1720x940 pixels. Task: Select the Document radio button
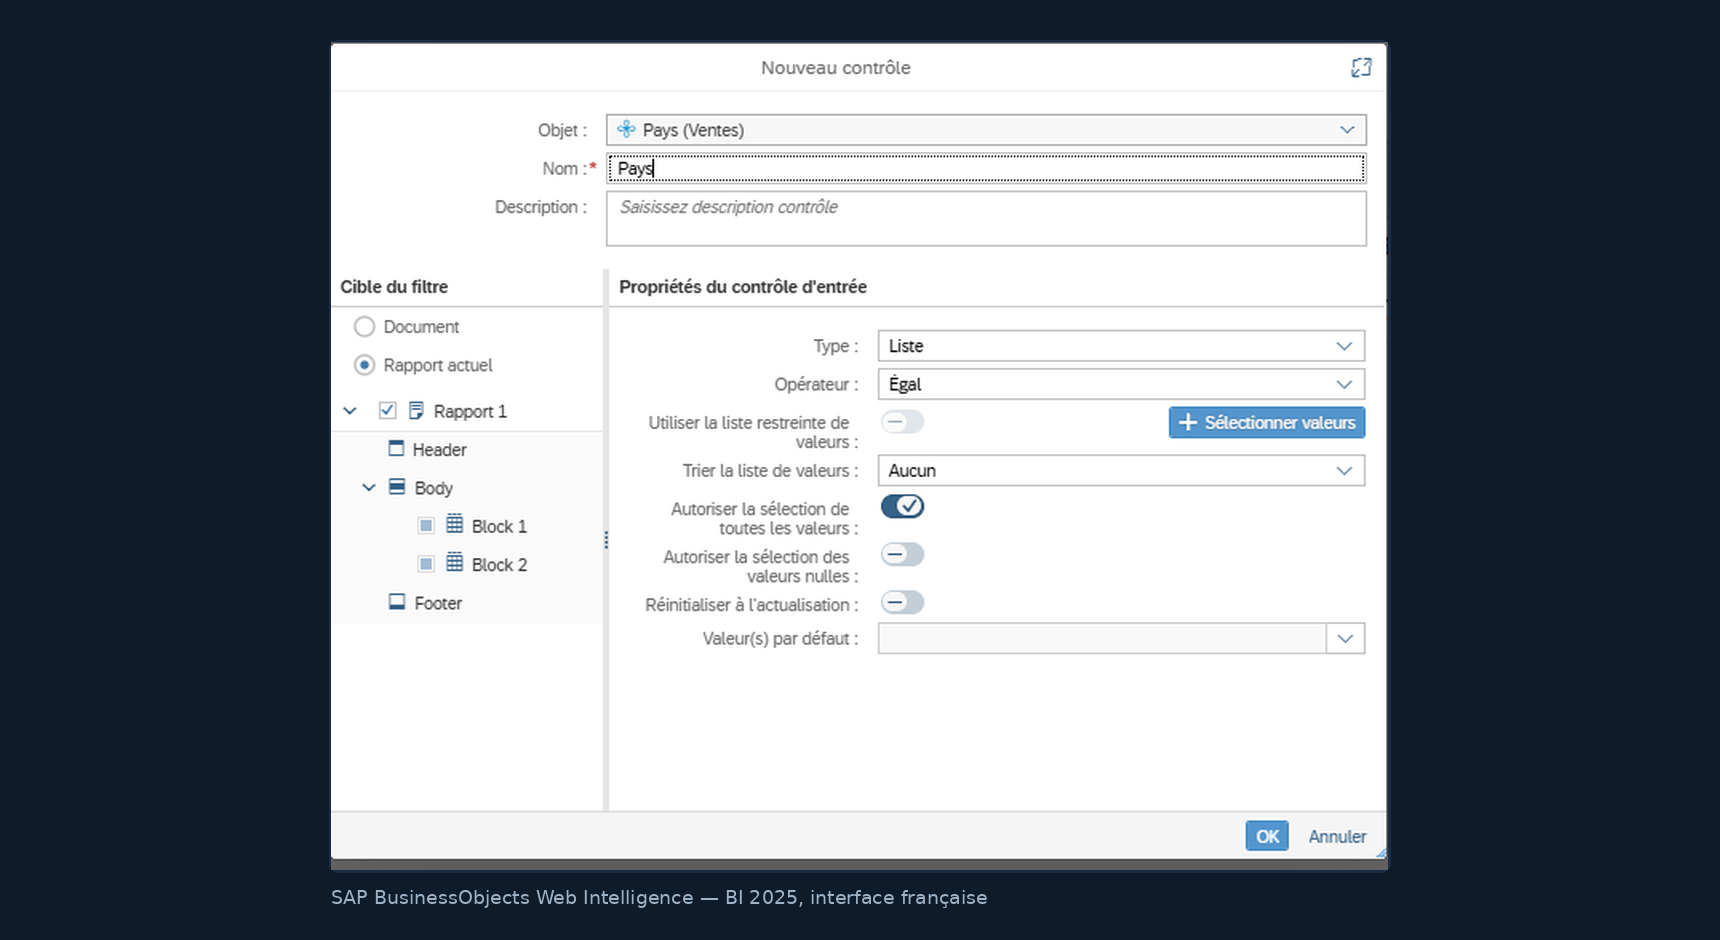(x=364, y=327)
